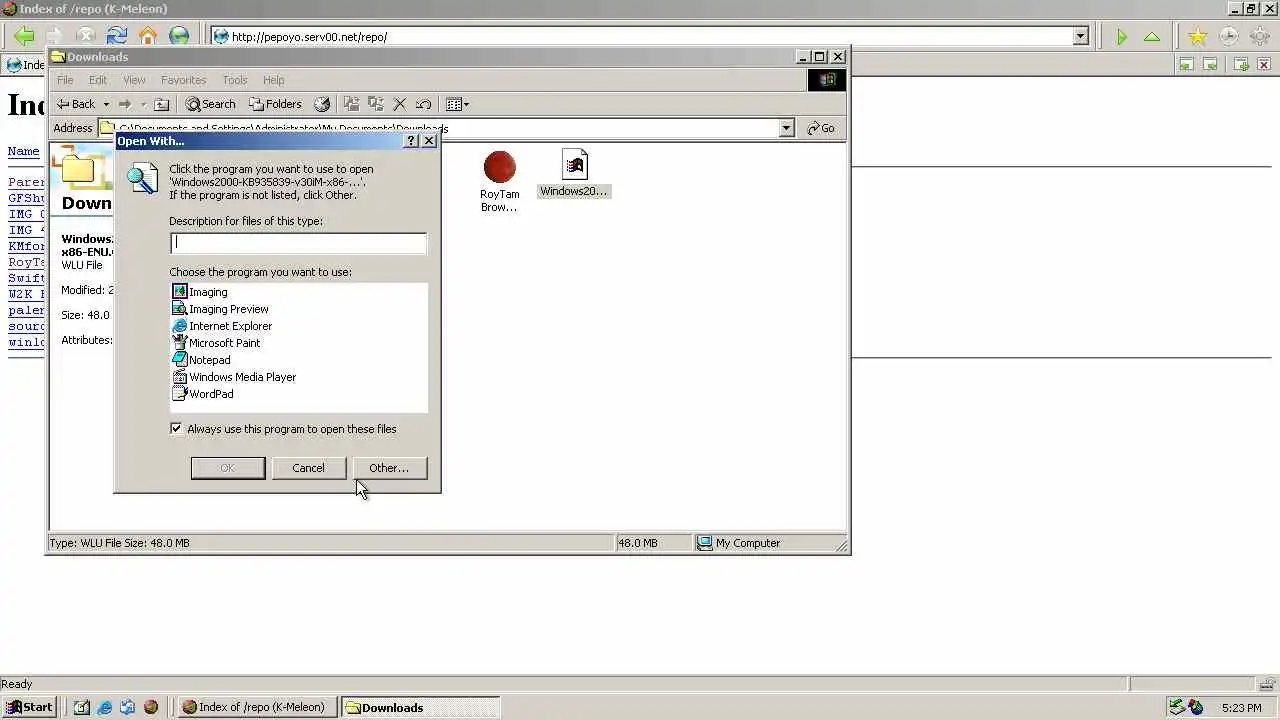Select Windows20... file icon in Downloads
The height and width of the screenshot is (720, 1280).
[x=574, y=173]
